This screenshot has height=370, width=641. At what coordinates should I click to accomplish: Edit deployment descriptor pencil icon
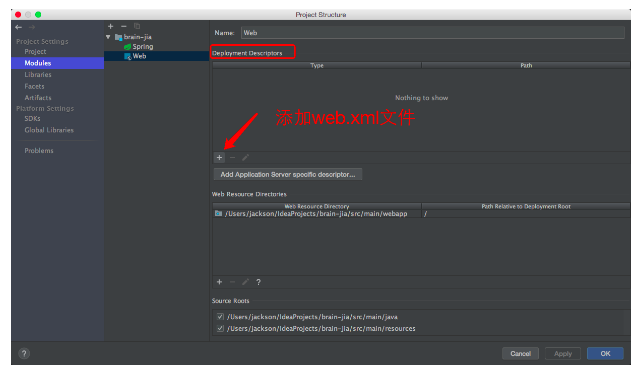pyautogui.click(x=245, y=157)
